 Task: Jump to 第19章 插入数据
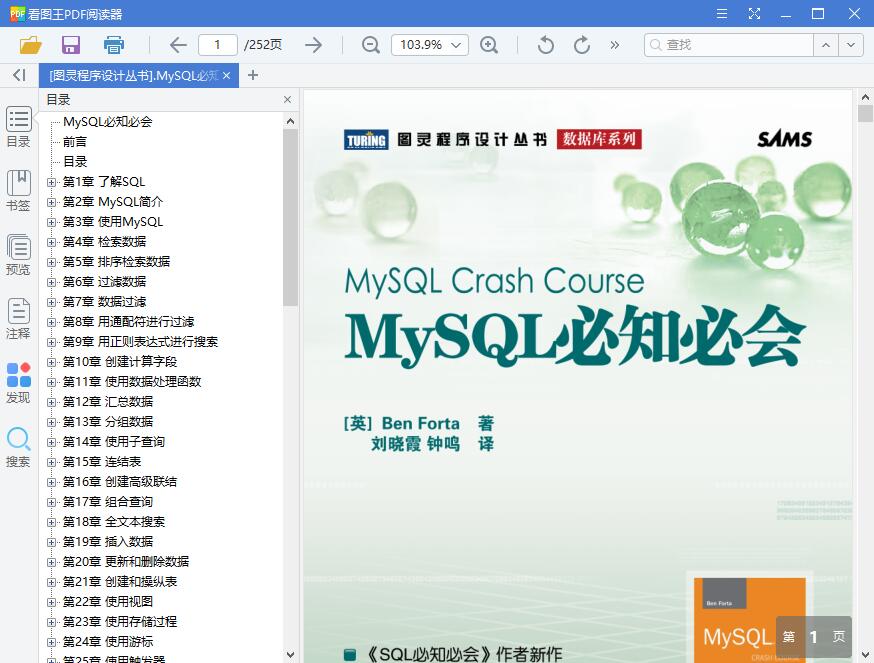point(108,542)
